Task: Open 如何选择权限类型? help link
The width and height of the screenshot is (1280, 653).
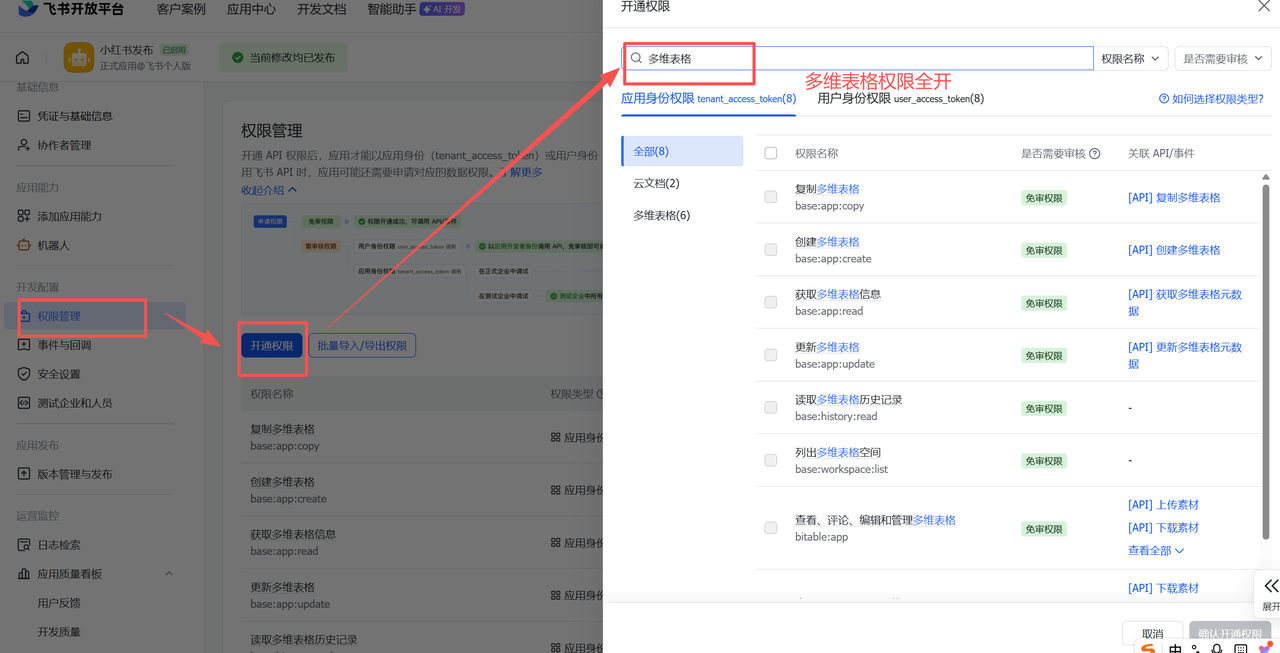Action: pos(1211,99)
